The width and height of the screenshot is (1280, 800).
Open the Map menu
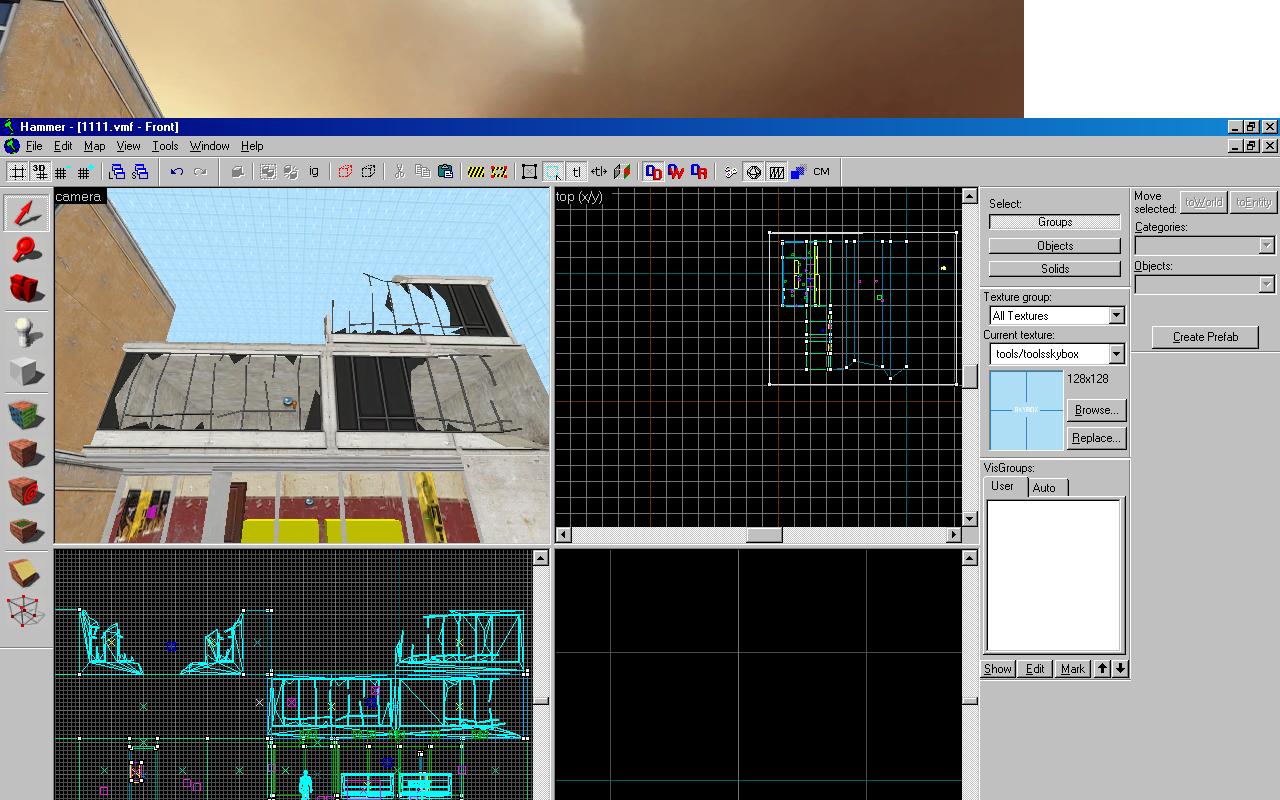point(94,146)
